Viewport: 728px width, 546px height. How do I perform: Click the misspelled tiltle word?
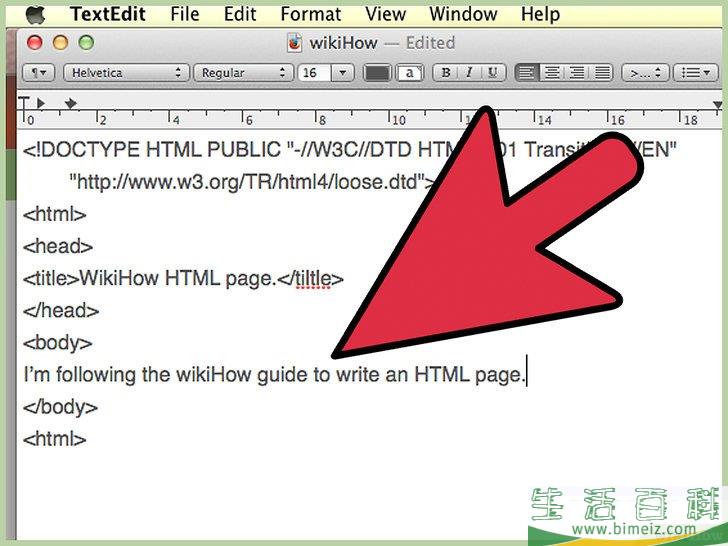[313, 279]
